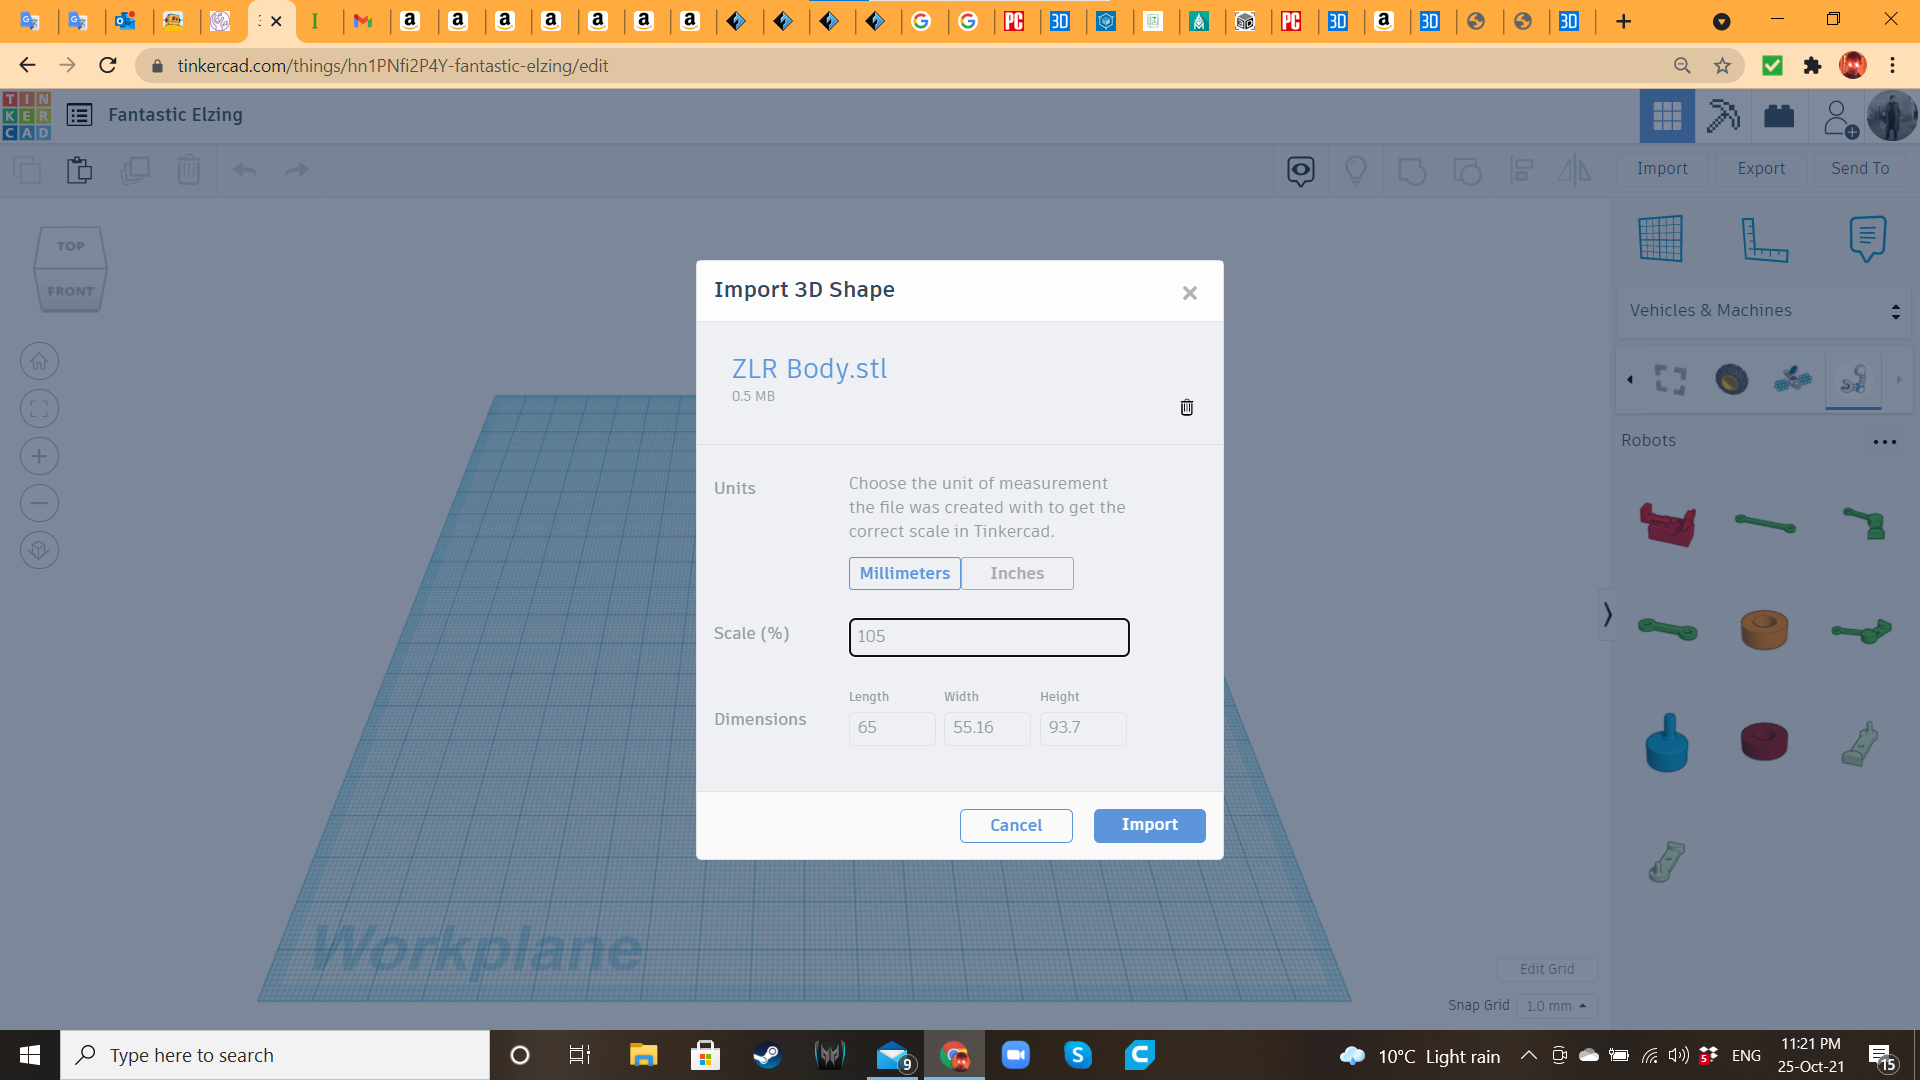Expand the Snap Grid 1.0 mm dropdown
Image resolution: width=1920 pixels, height=1080 pixels.
coord(1556,1006)
